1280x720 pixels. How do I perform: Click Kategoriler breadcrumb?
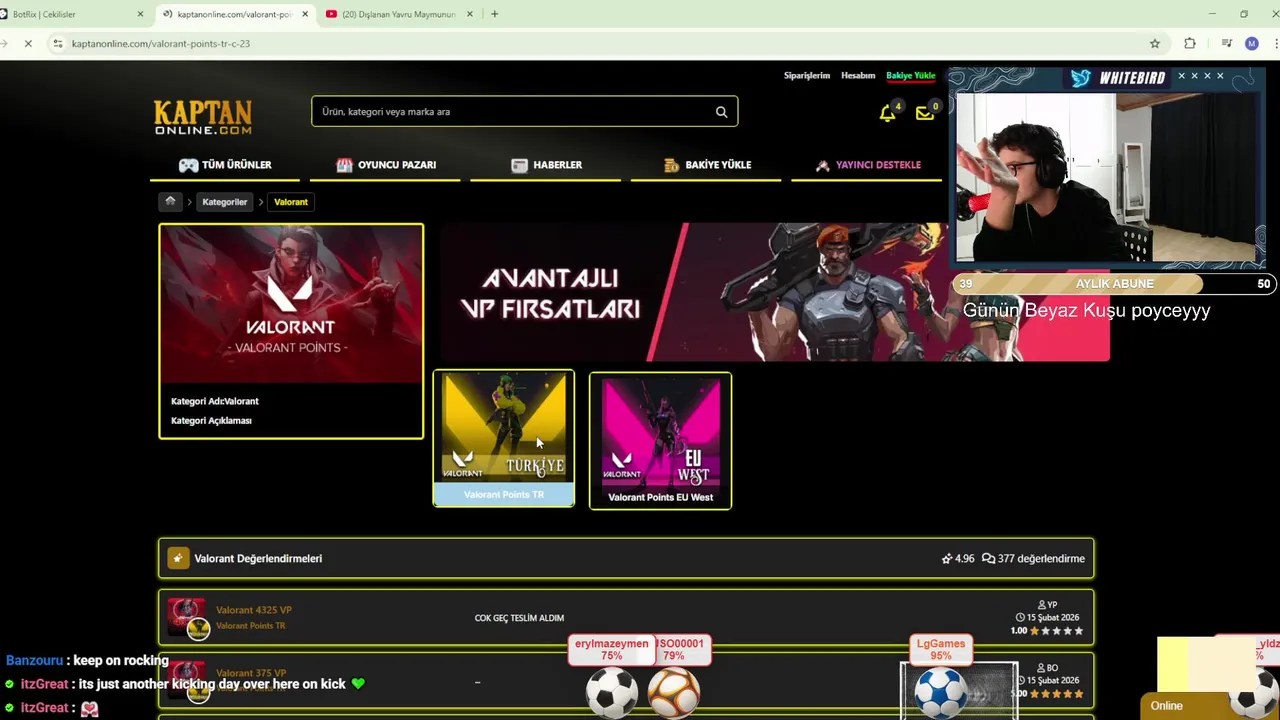click(x=224, y=202)
